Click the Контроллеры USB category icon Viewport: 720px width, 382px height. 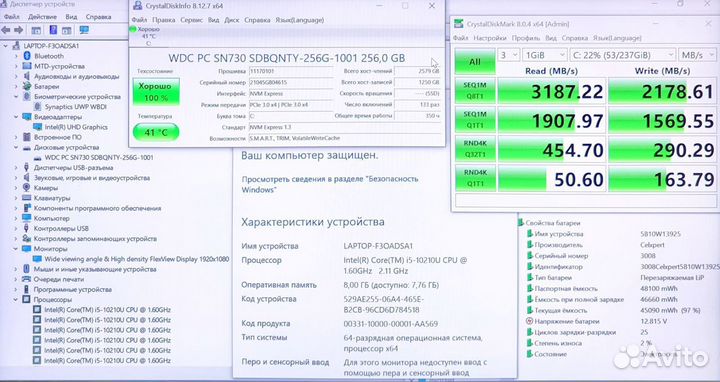click(x=27, y=228)
